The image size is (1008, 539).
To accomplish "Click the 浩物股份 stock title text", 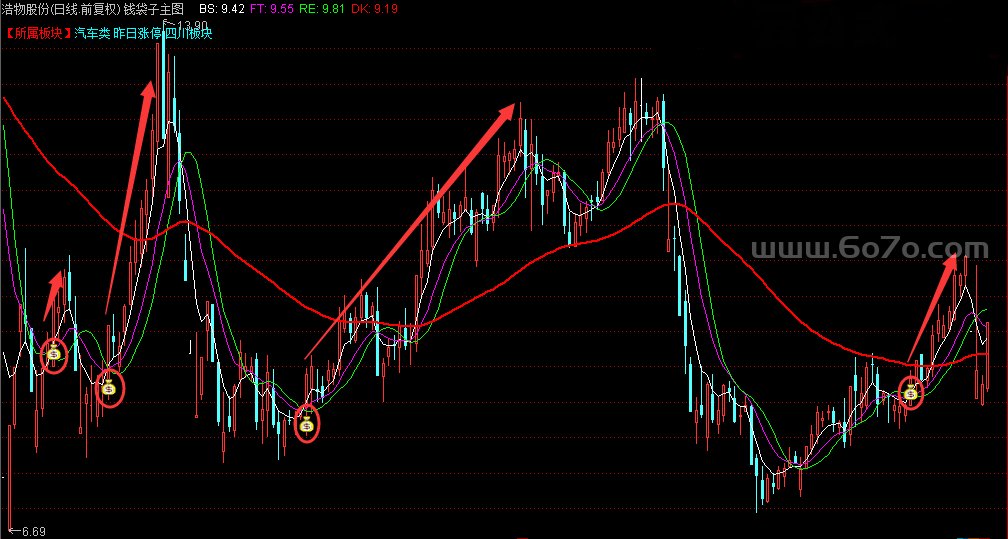I will click(x=25, y=8).
